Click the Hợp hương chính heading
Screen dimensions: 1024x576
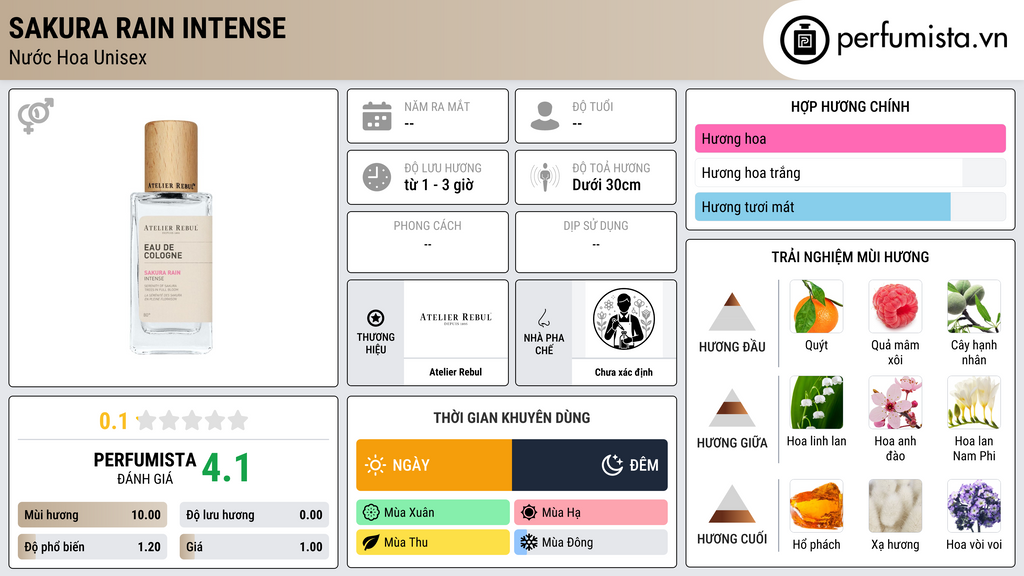click(x=850, y=106)
